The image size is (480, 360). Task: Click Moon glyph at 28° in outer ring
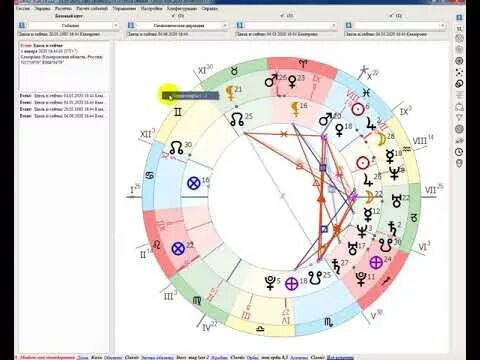[x=381, y=139]
